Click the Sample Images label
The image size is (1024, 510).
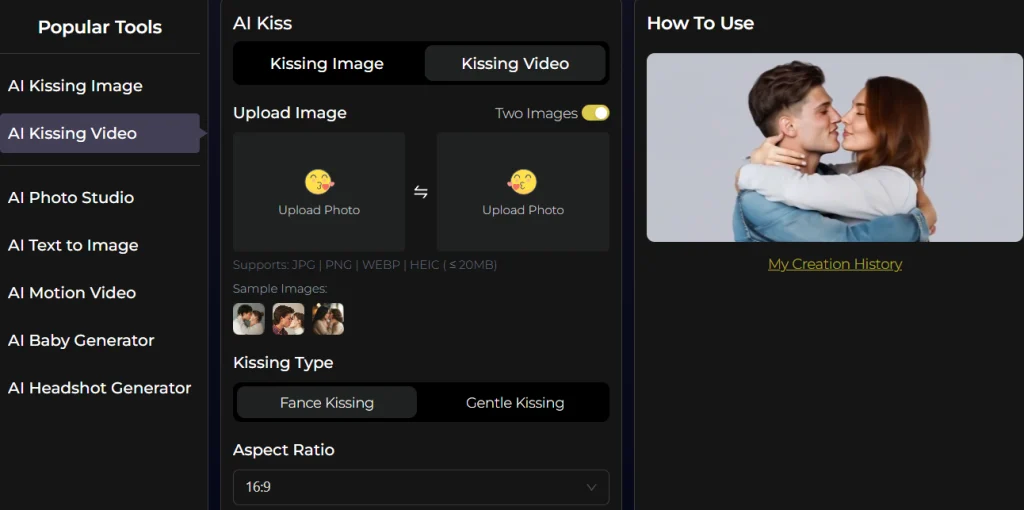coord(280,288)
